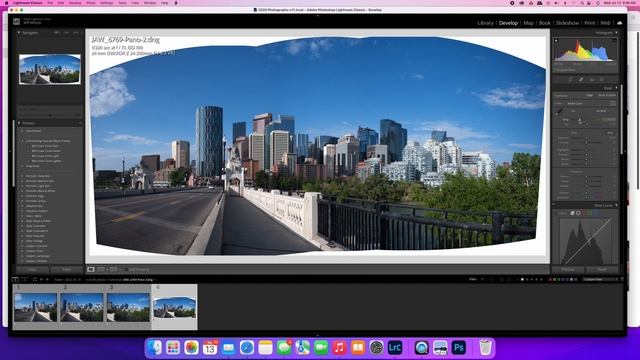640x360 pixels.
Task: Select filmstrip thumbnail number 1
Action: 36,307
